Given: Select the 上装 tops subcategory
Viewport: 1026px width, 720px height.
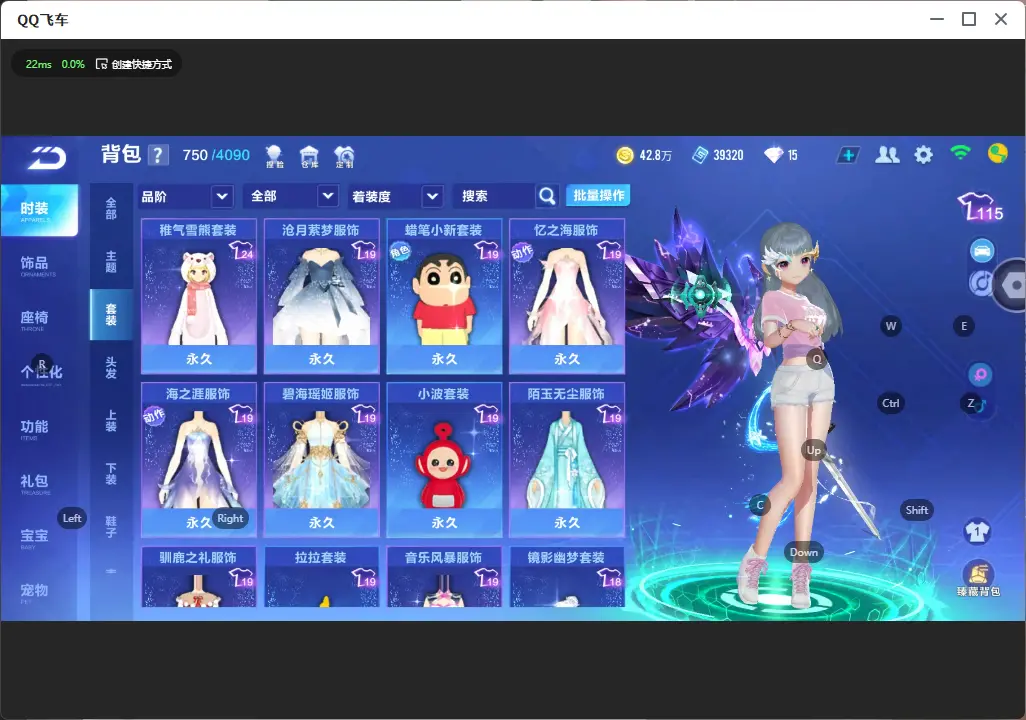Looking at the screenshot, I should click(x=111, y=420).
